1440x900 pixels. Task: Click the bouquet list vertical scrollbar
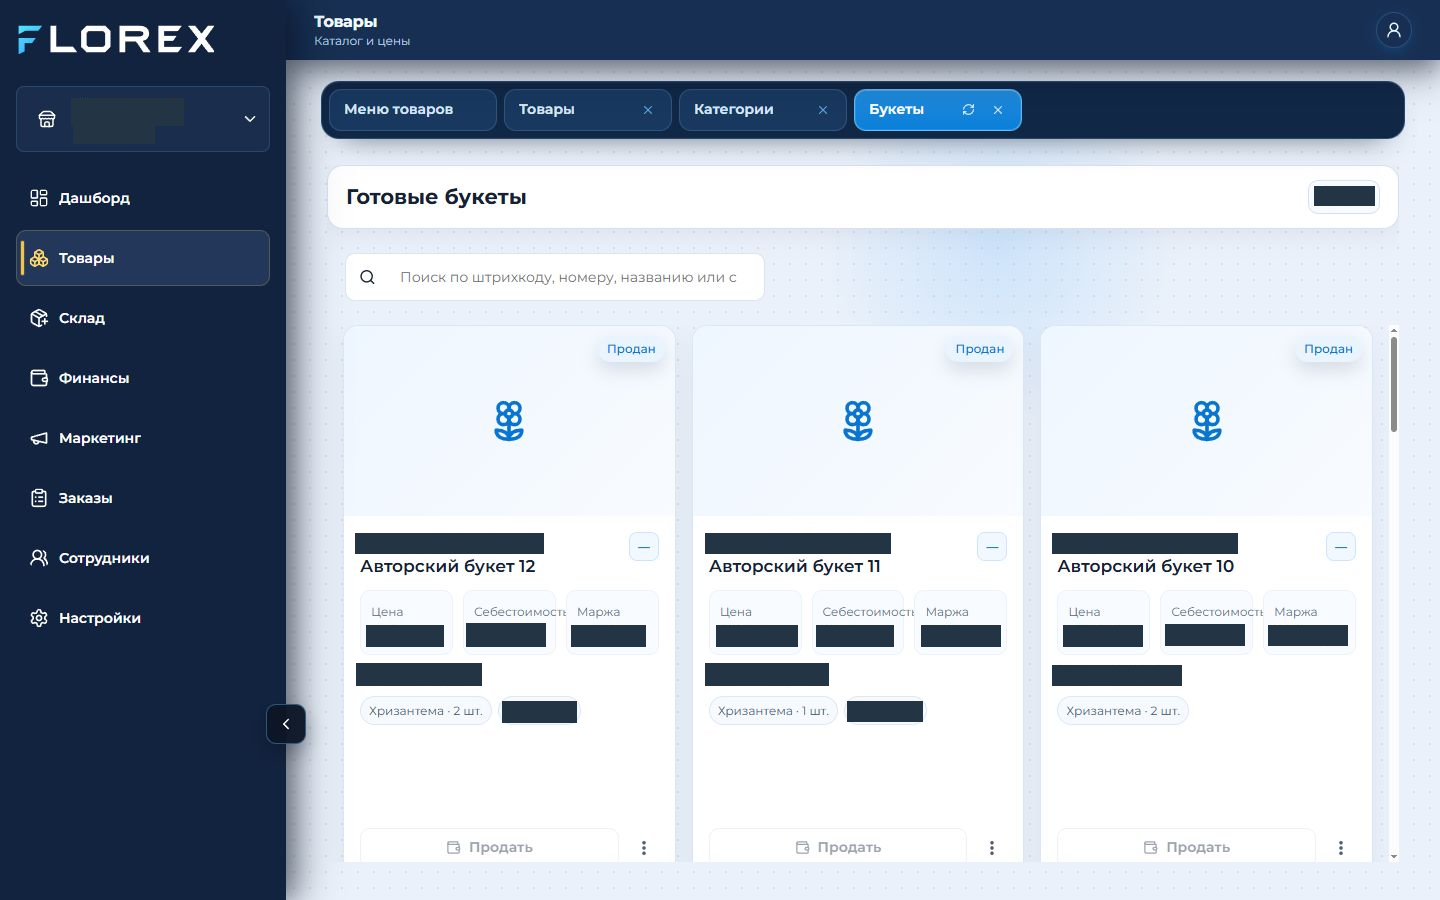[x=1394, y=384]
